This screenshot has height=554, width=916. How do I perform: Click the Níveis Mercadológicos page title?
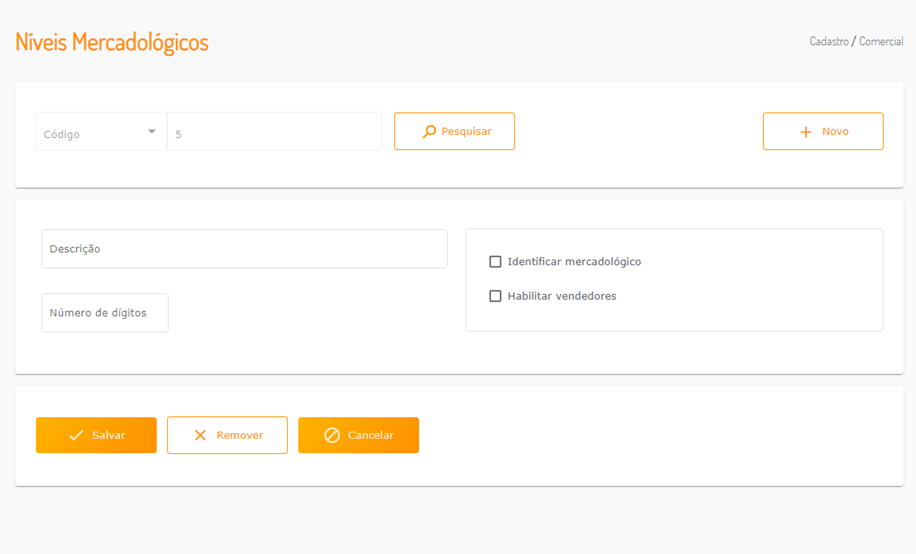[x=112, y=42]
